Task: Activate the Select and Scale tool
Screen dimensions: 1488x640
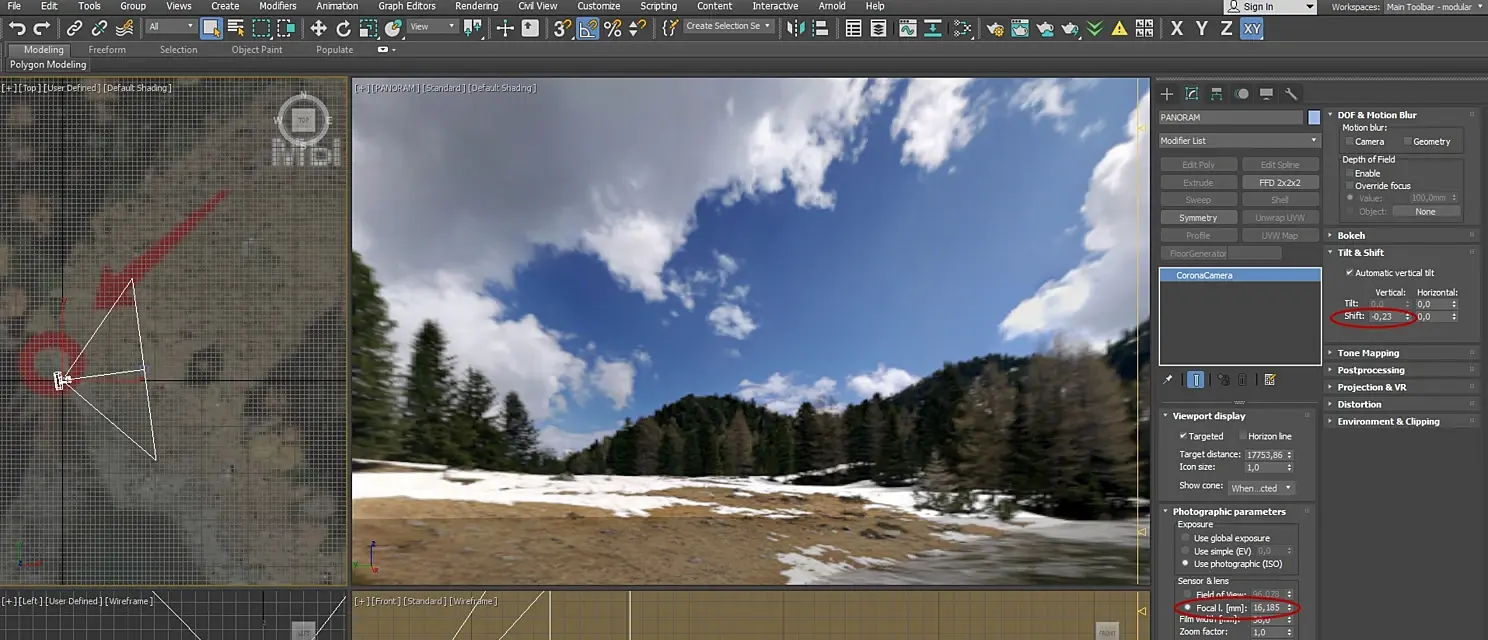Action: pos(368,28)
